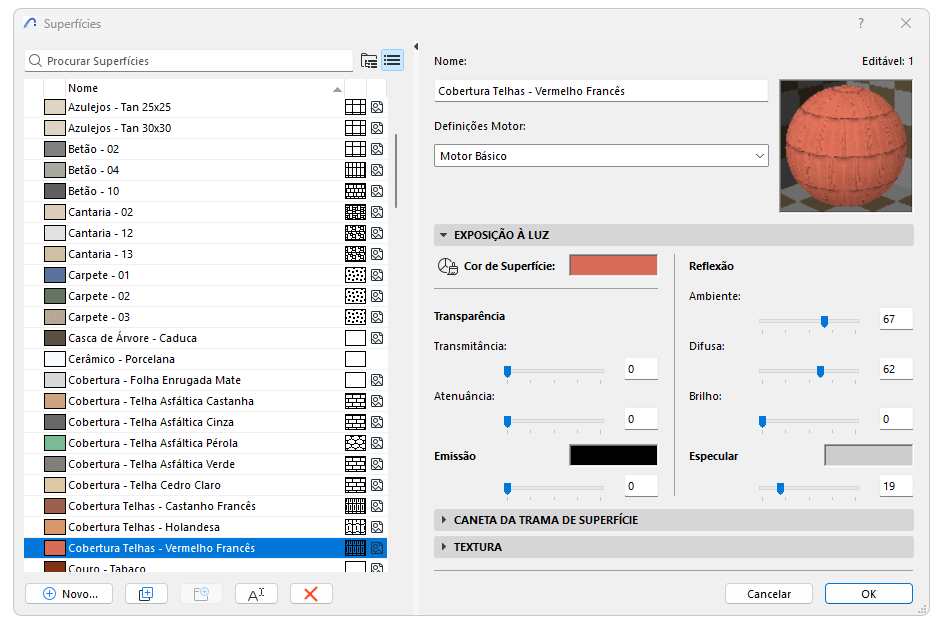The height and width of the screenshot is (626, 942).
Task: Open texture icon next to Betão - 10
Action: 376,191
